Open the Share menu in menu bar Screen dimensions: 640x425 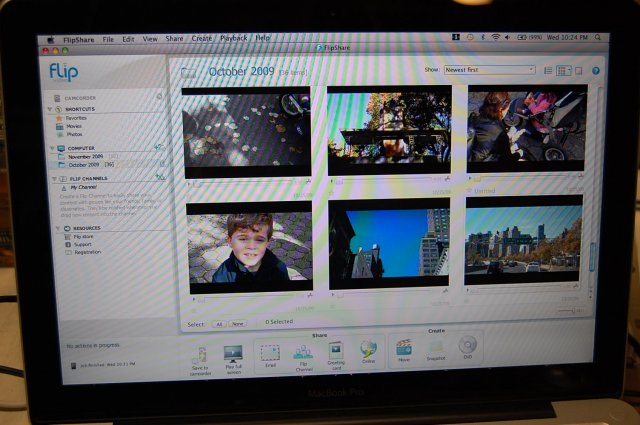174,38
